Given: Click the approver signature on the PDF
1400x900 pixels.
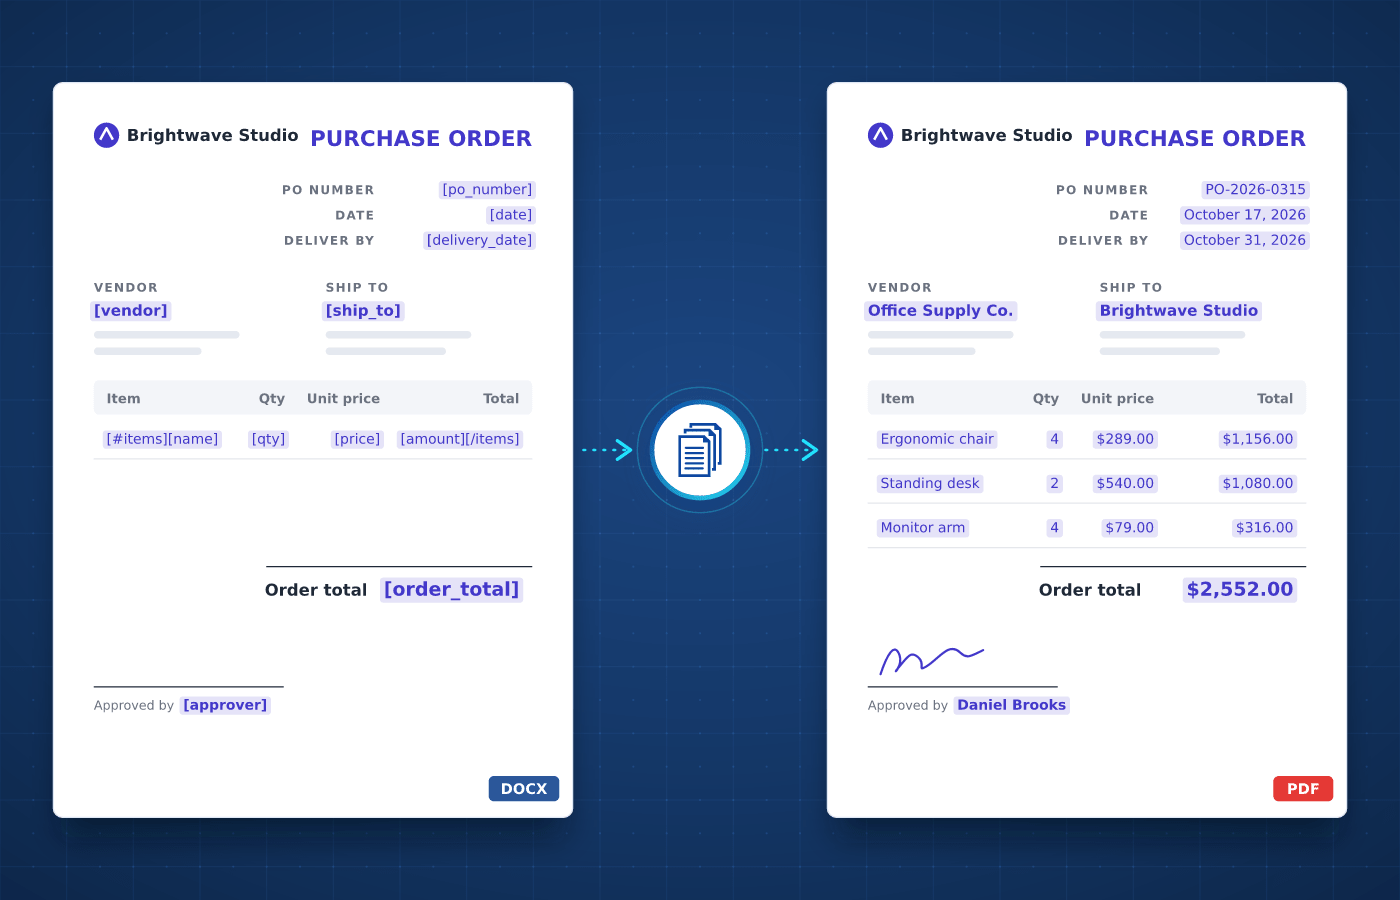Looking at the screenshot, I should click(931, 660).
